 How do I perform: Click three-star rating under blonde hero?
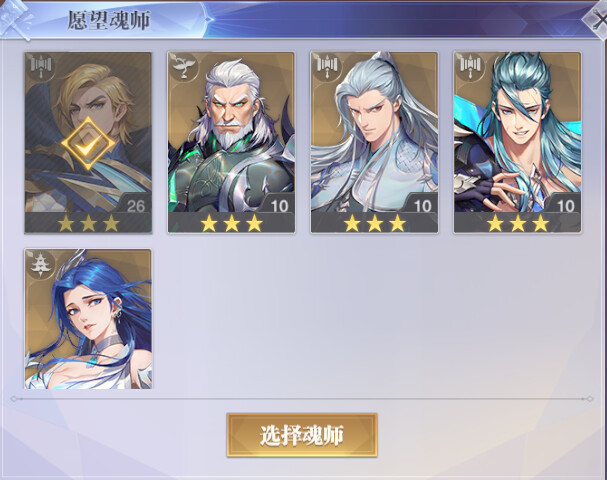pyautogui.click(x=88, y=223)
